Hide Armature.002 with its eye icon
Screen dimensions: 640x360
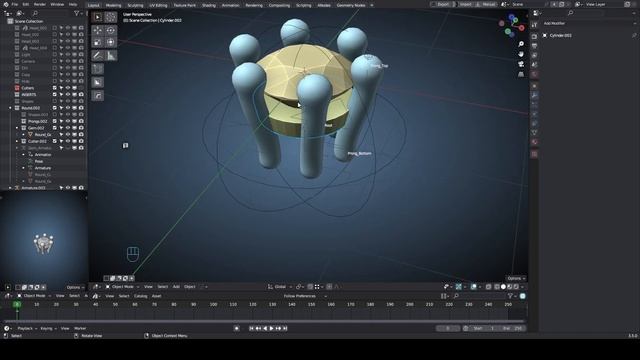[x=68, y=188]
